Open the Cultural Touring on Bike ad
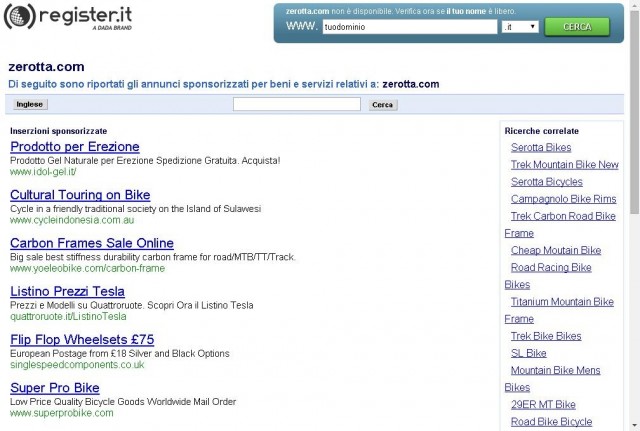The width and height of the screenshot is (640, 431). pyautogui.click(x=80, y=195)
